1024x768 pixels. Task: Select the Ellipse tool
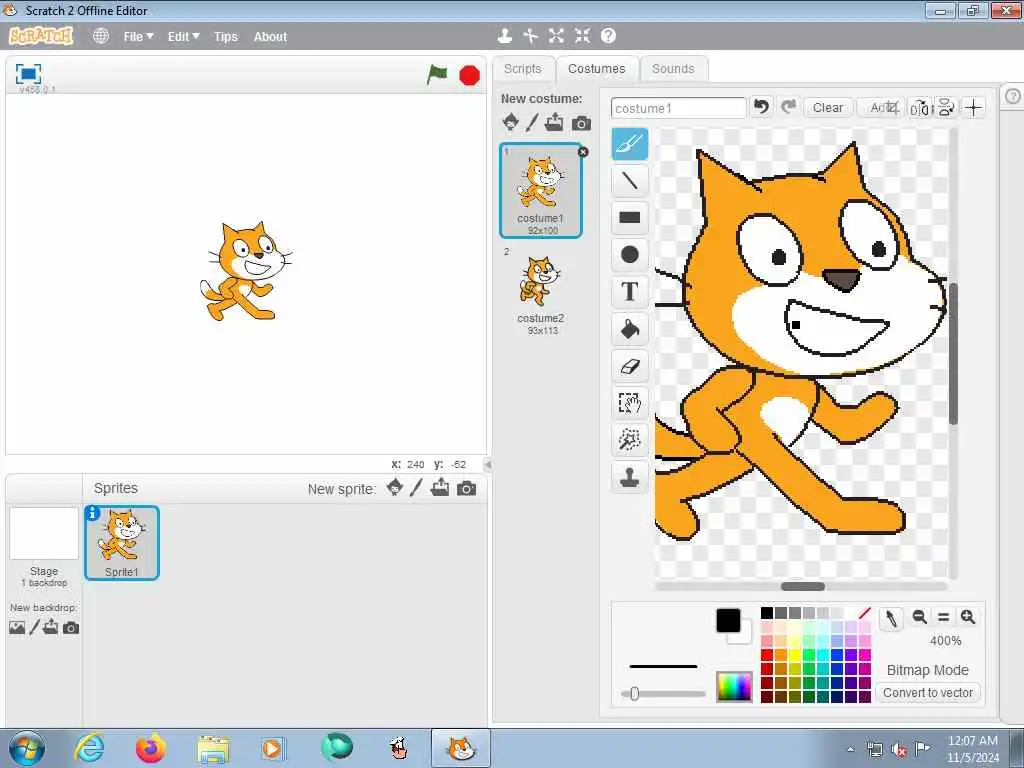tap(630, 255)
